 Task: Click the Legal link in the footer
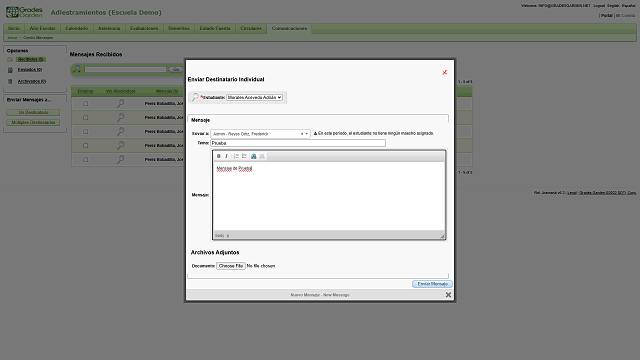[x=572, y=193]
